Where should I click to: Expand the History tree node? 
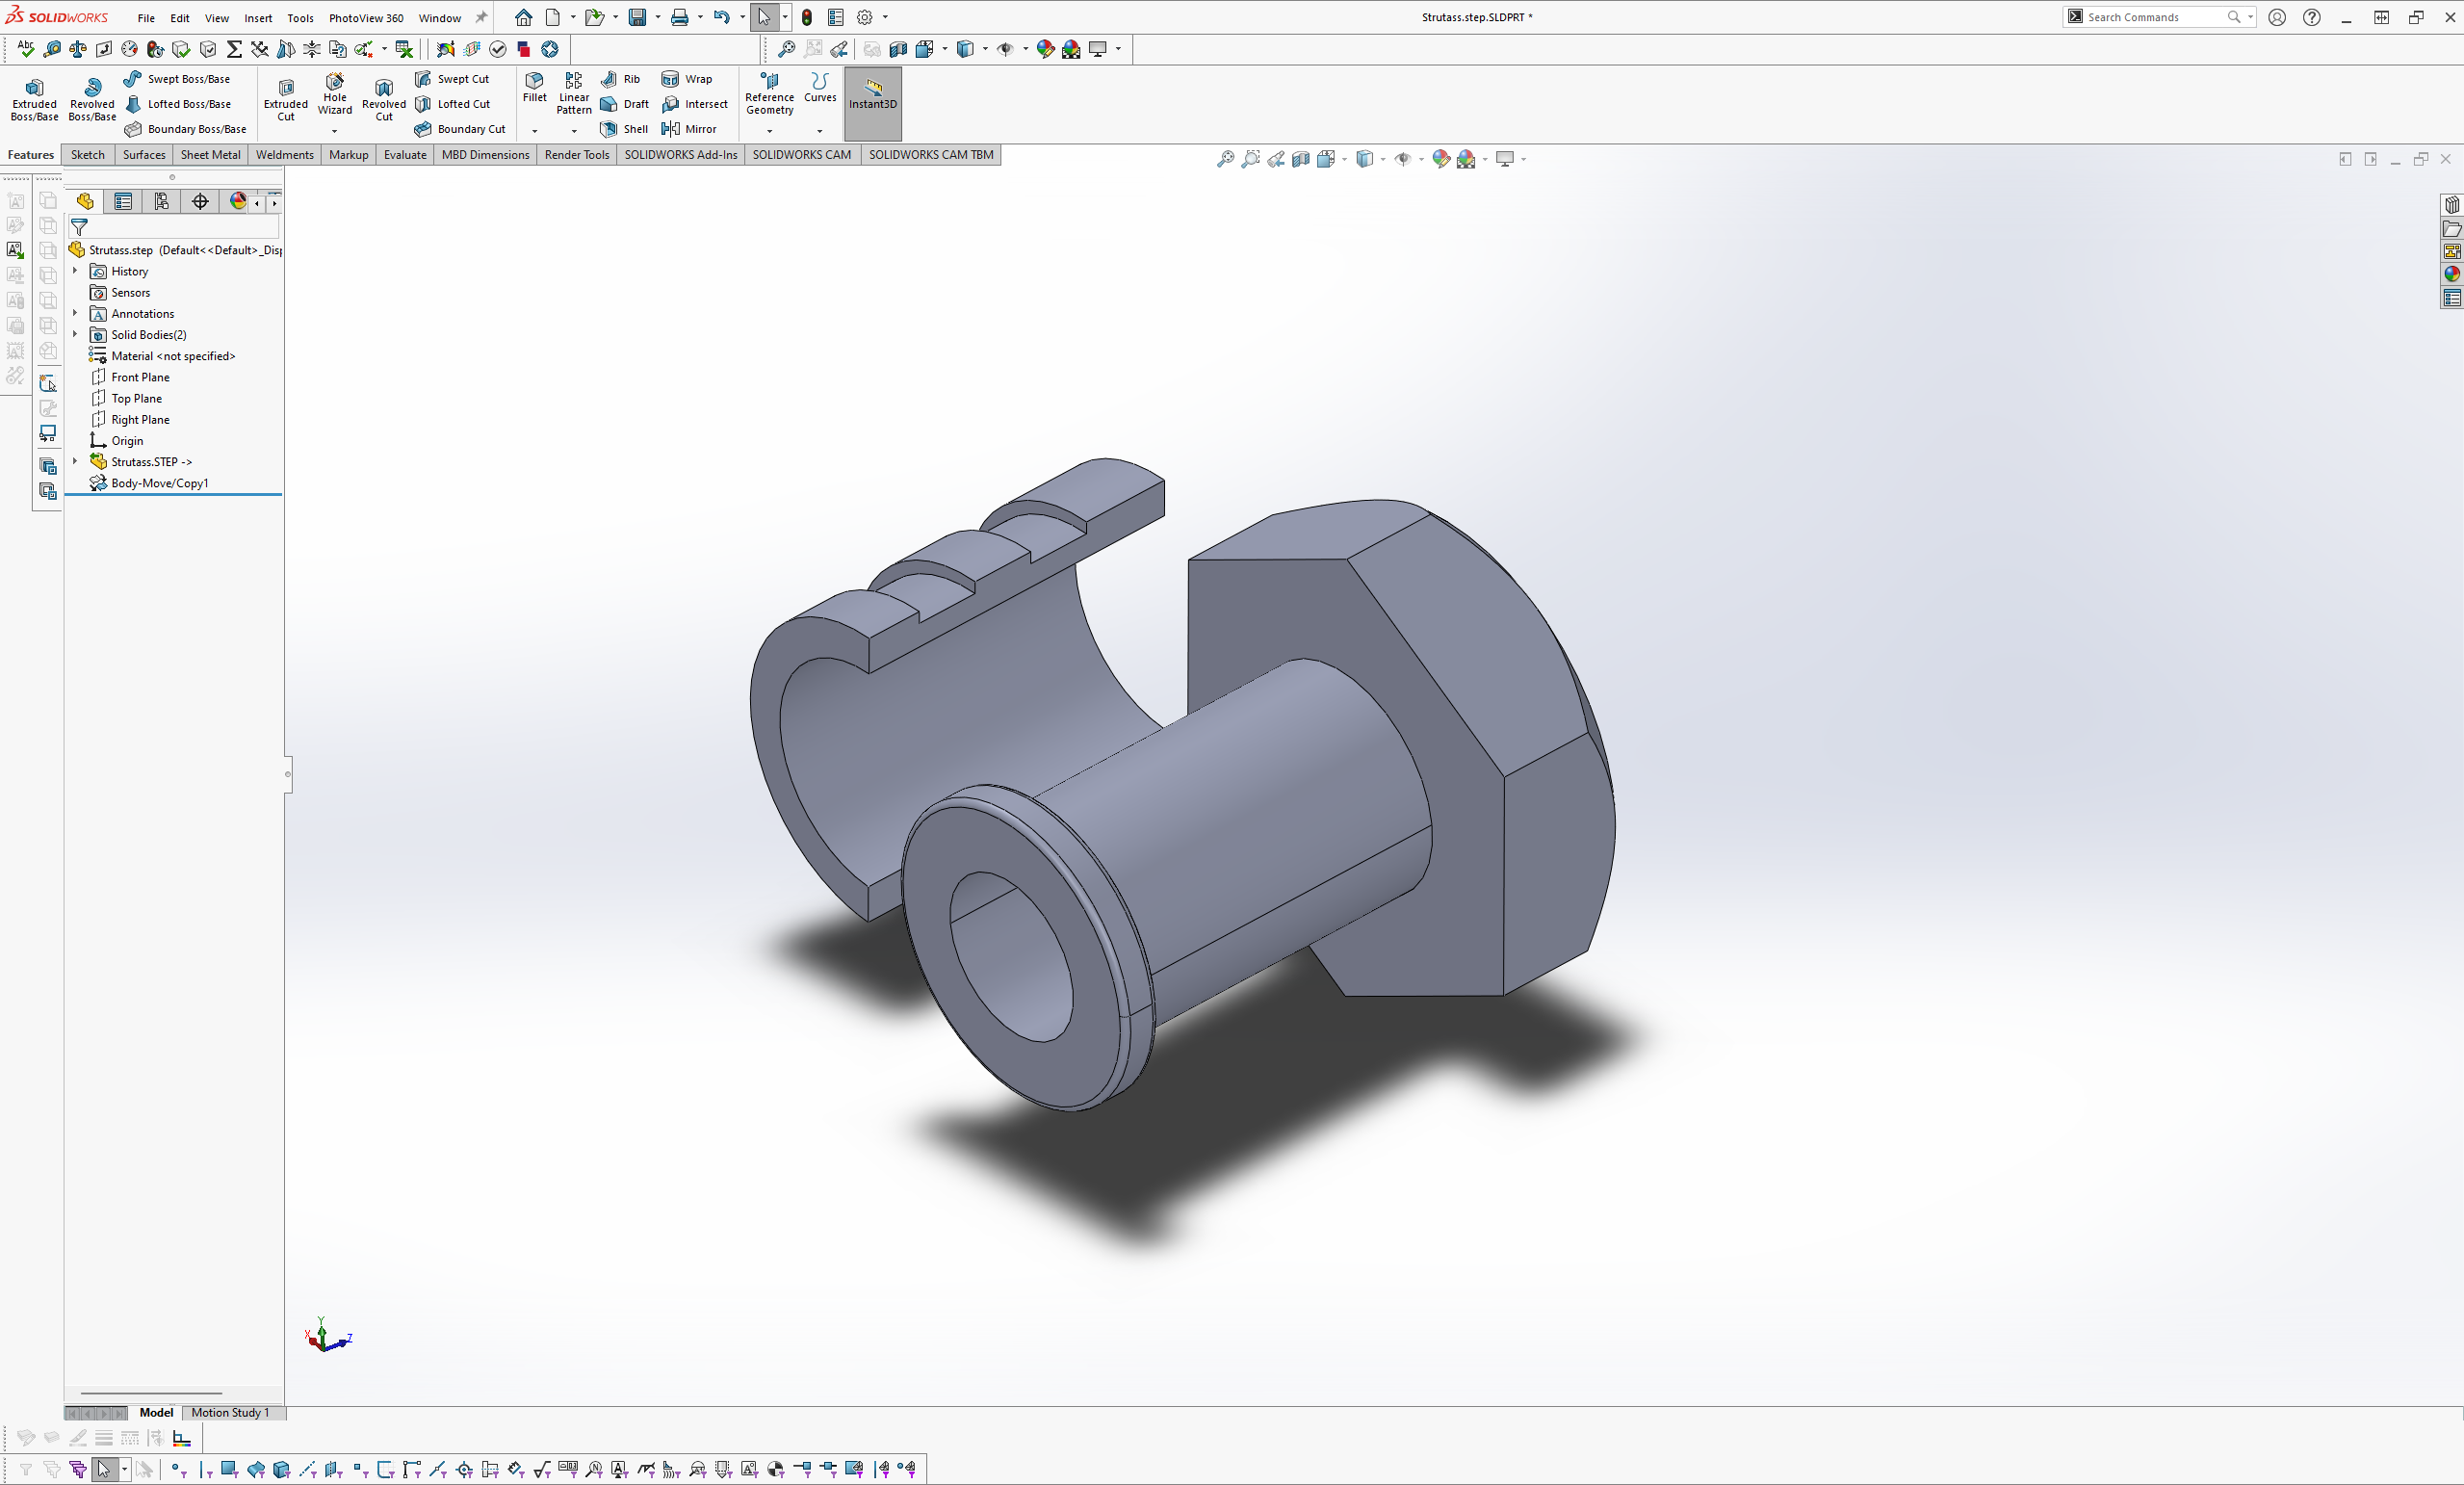point(75,271)
